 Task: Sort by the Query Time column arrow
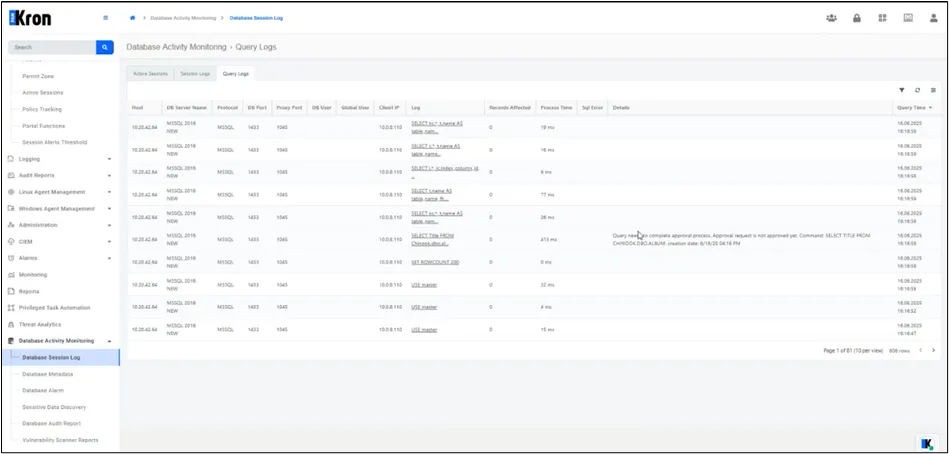point(930,108)
